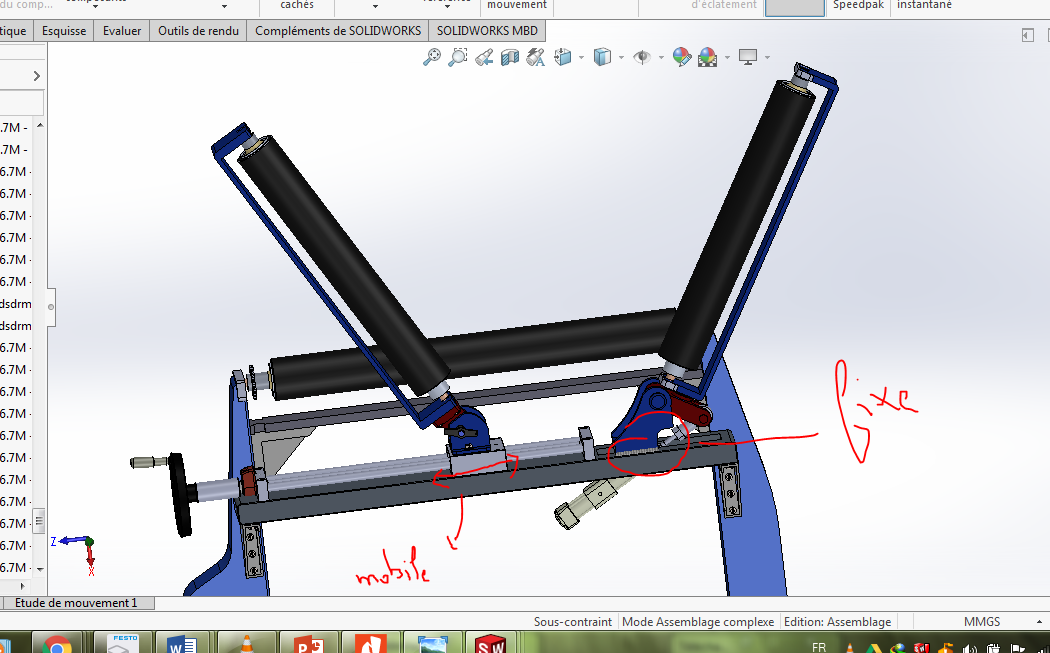Open the Outils de rendu tab
The height and width of the screenshot is (653, 1050).
tap(198, 31)
